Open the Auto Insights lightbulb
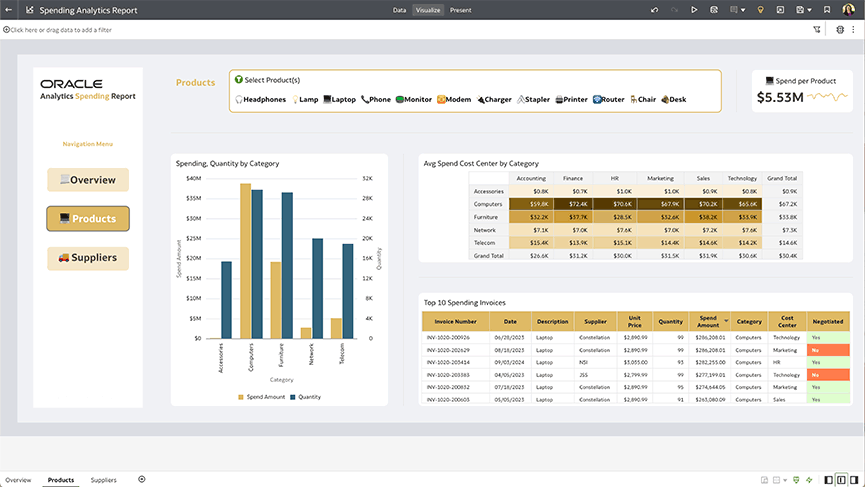This screenshot has width=865, height=487. pos(760,10)
